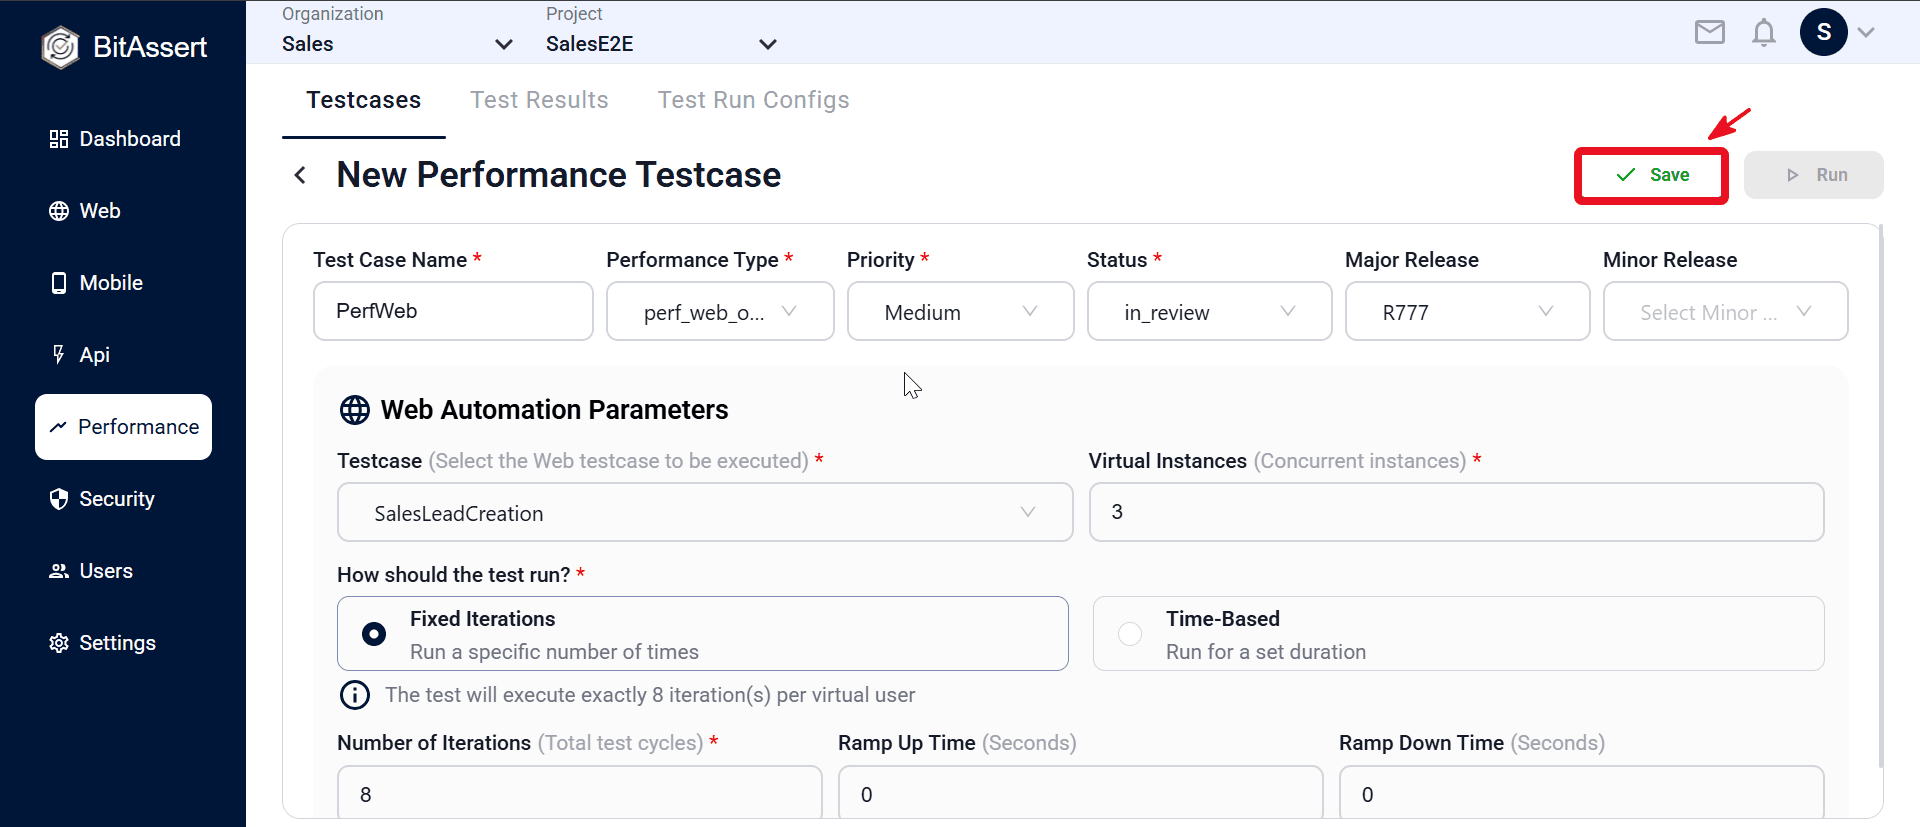Open the mail envelope icon

point(1710,33)
